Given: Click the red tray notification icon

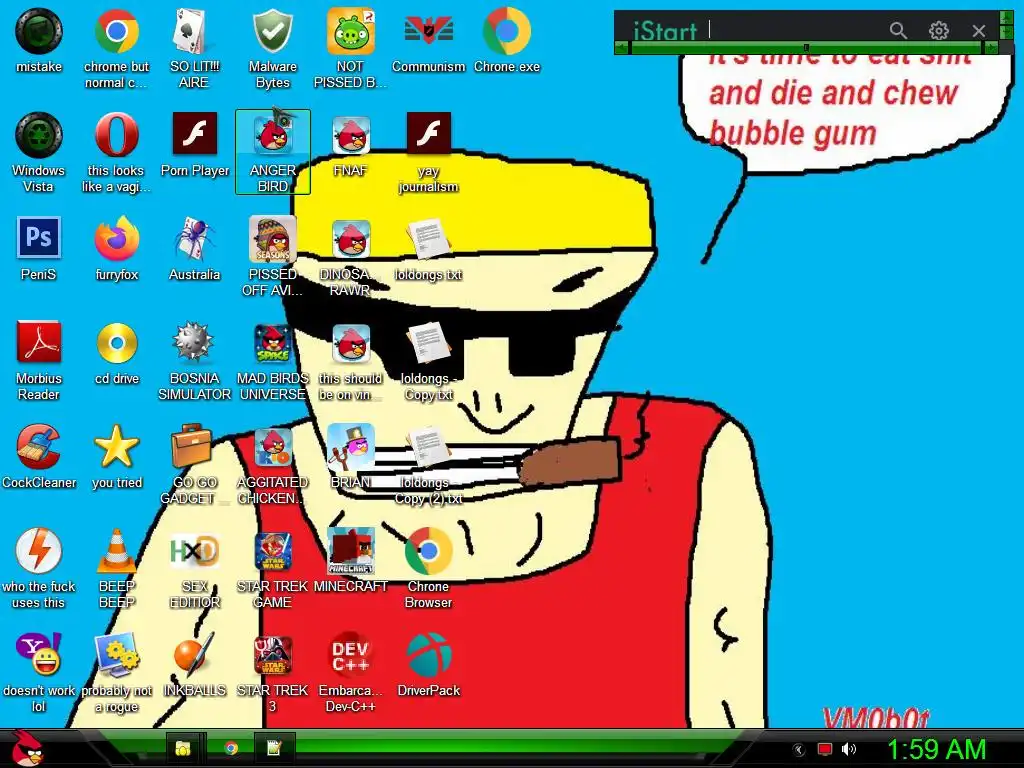Looking at the screenshot, I should tap(824, 749).
